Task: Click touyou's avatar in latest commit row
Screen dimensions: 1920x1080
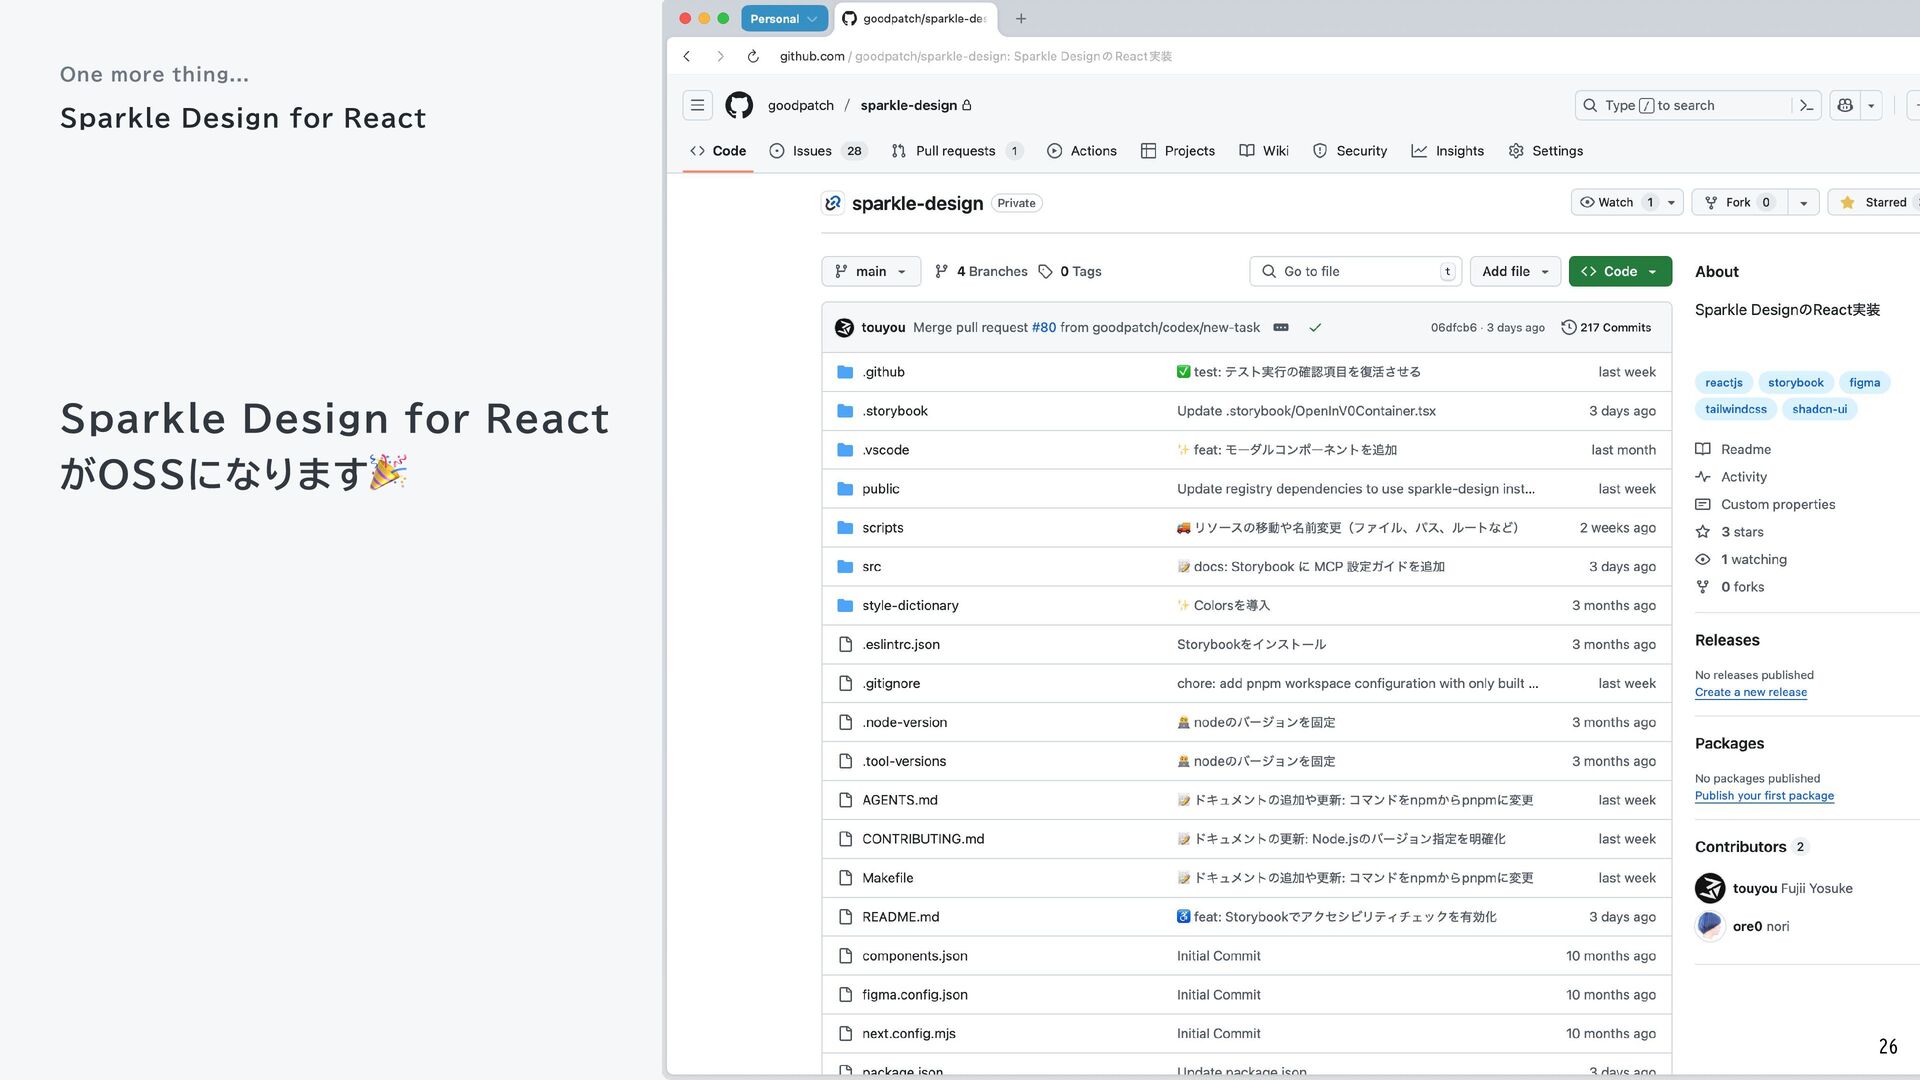Action: (844, 327)
